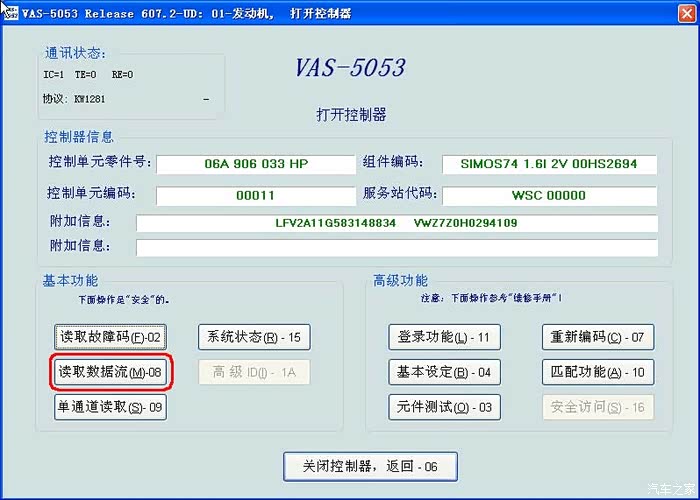The height and width of the screenshot is (500, 700).
Task: Select 读取数据流 (M)-08 button
Action: point(110,372)
